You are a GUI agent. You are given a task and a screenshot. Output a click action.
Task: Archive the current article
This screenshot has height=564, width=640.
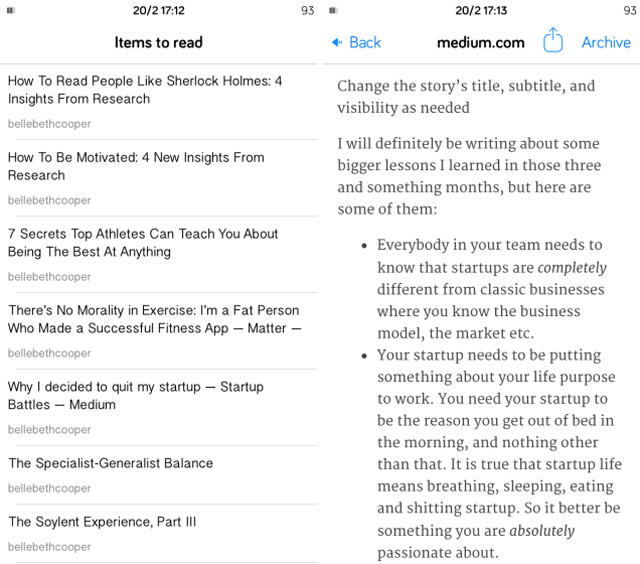pos(606,42)
